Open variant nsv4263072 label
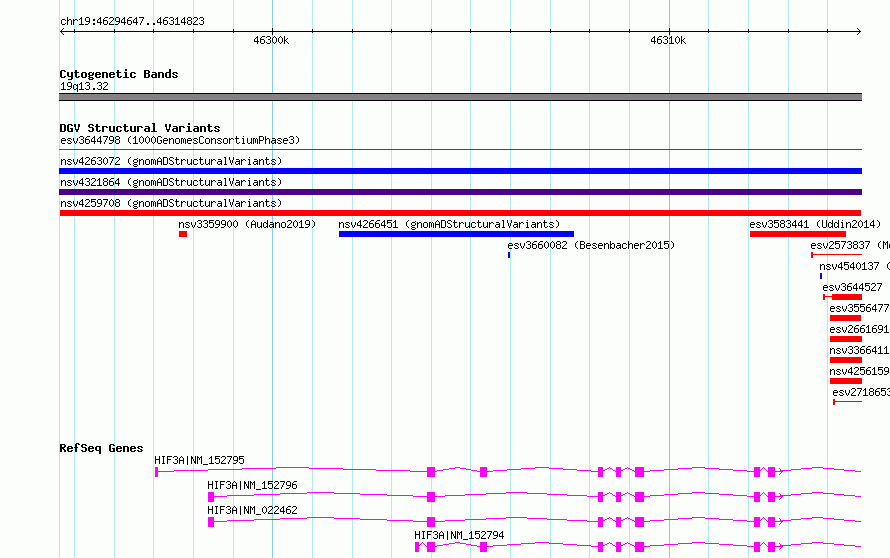 (x=171, y=161)
